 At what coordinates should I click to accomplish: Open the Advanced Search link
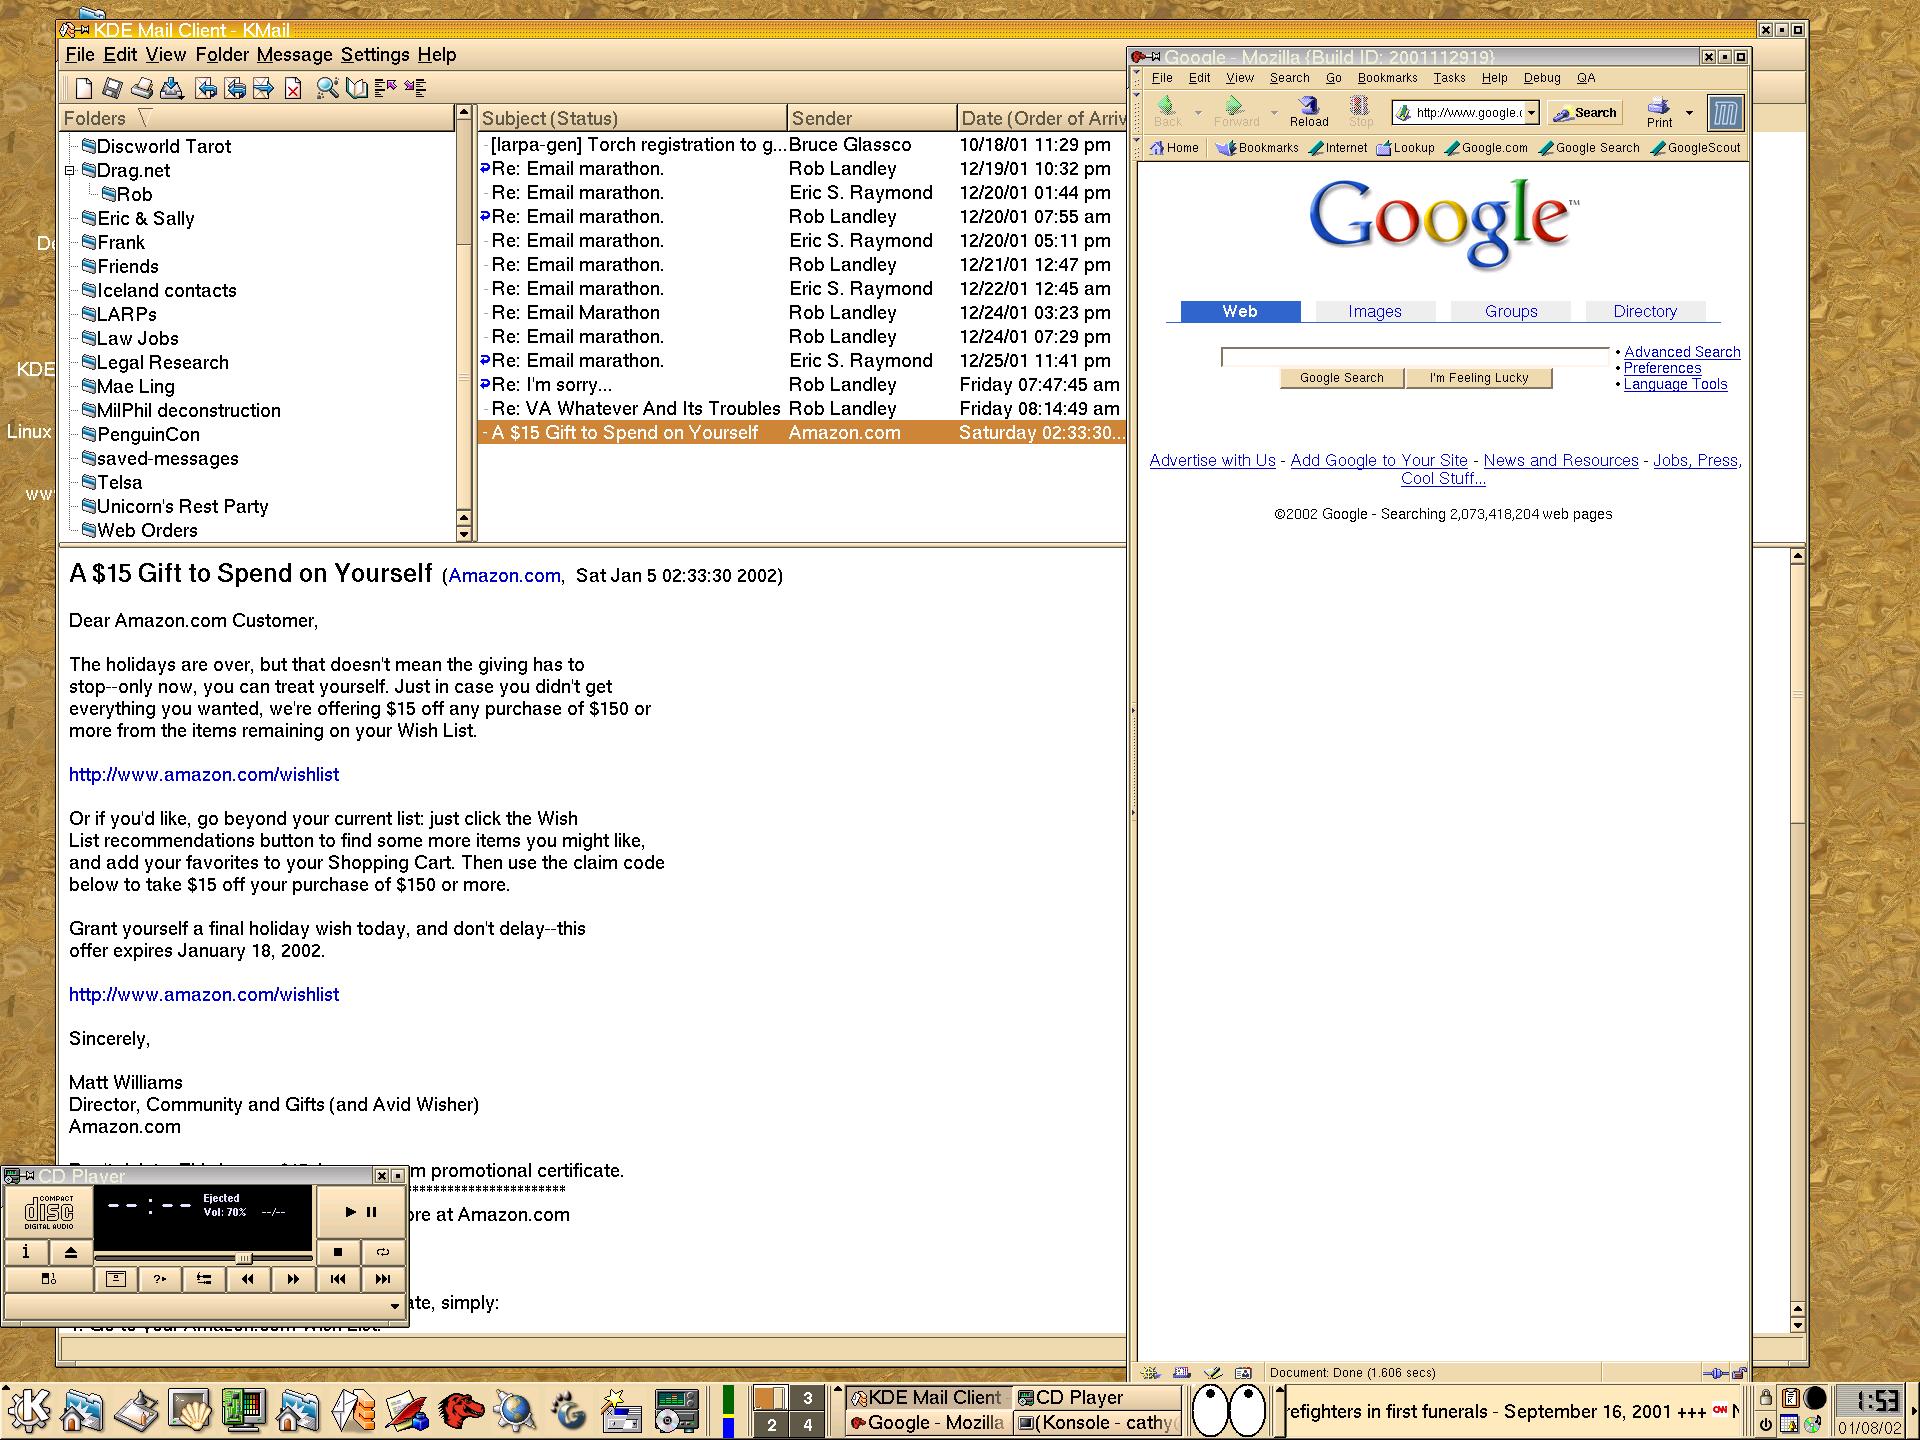pos(1682,352)
